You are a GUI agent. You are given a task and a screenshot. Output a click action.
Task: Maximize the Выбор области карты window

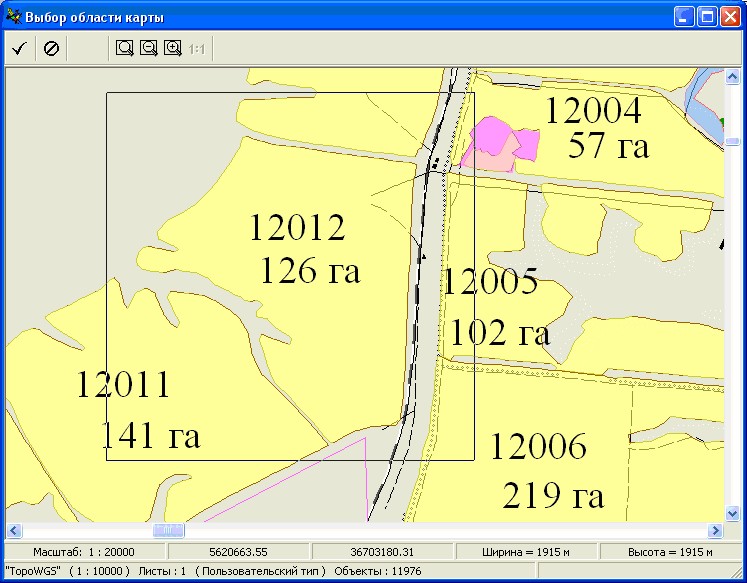[707, 17]
